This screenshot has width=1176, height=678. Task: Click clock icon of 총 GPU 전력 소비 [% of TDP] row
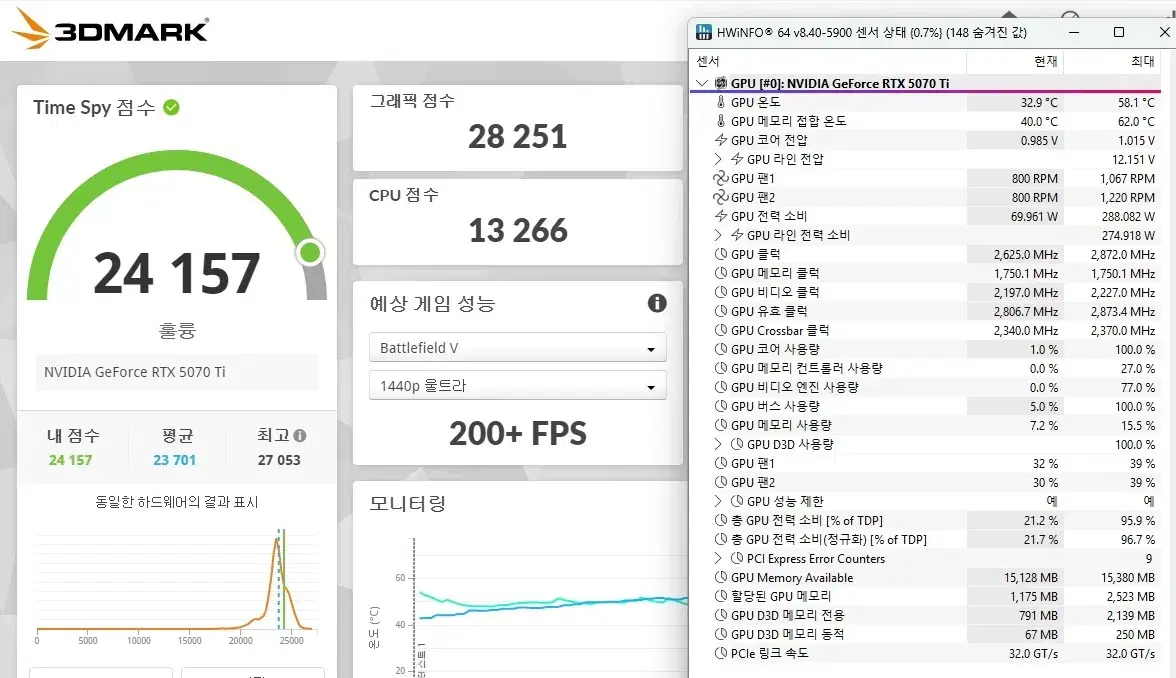721,520
